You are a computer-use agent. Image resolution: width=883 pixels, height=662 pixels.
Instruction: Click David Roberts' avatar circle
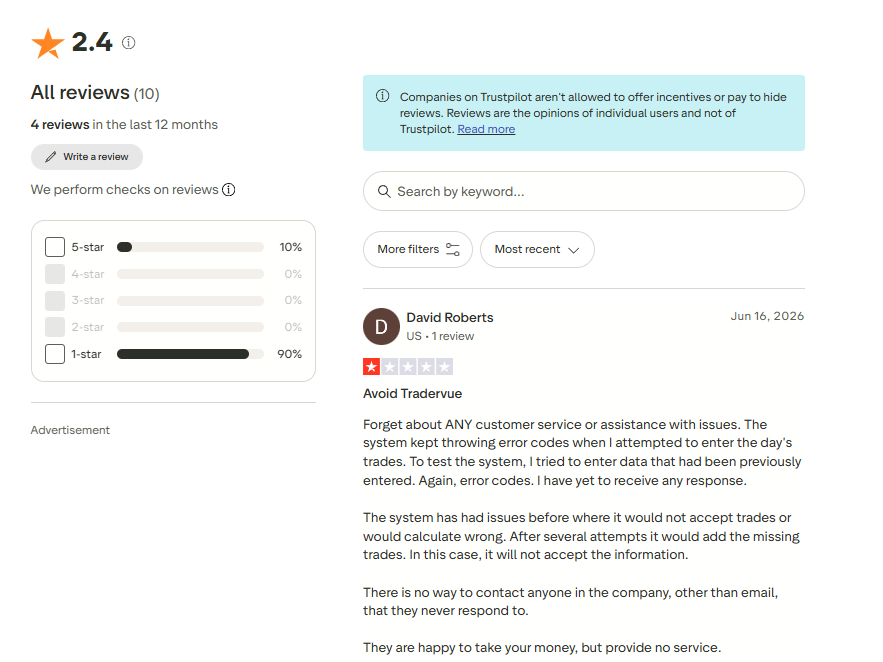(x=381, y=326)
